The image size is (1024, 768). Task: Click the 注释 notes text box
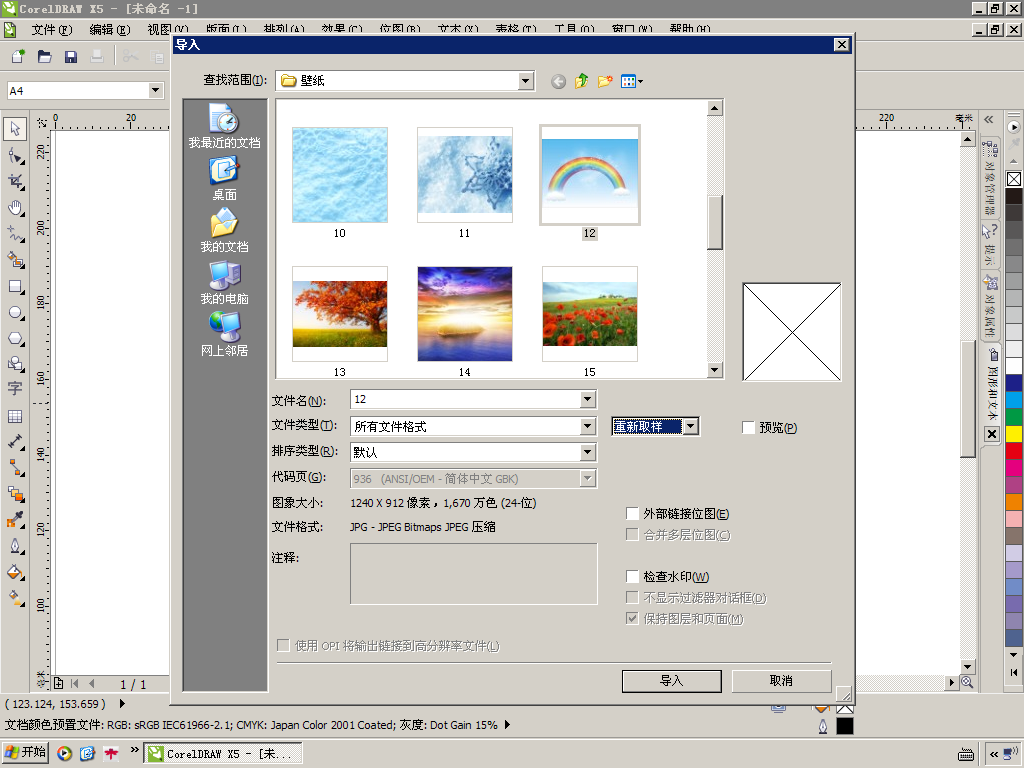(x=473, y=573)
